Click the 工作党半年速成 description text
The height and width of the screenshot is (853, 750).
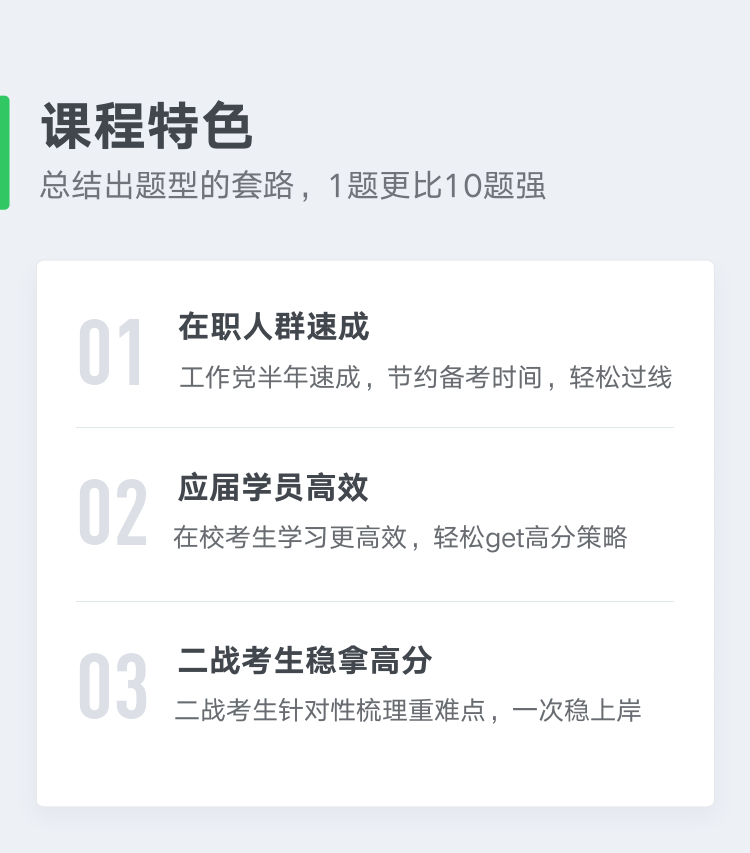270,377
